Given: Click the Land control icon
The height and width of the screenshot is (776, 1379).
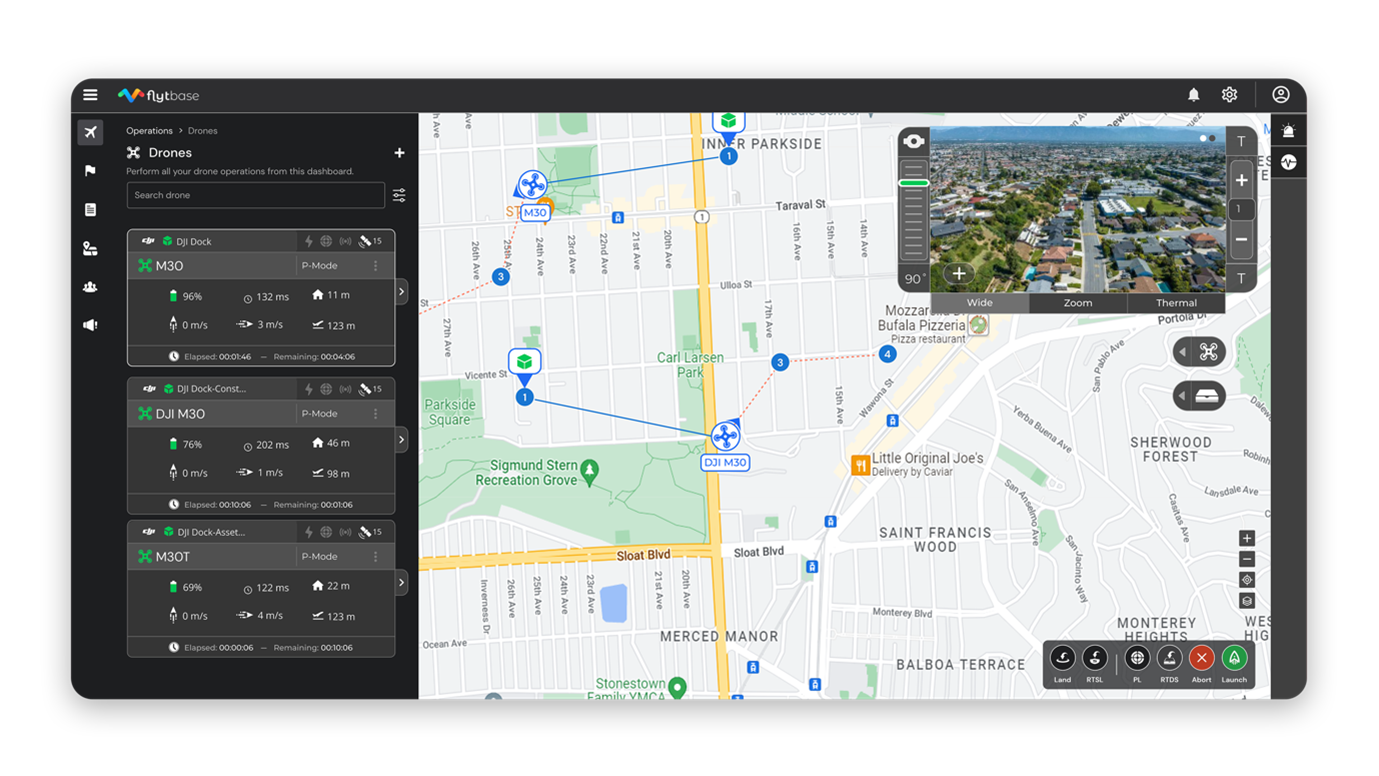Looking at the screenshot, I should tap(1062, 658).
